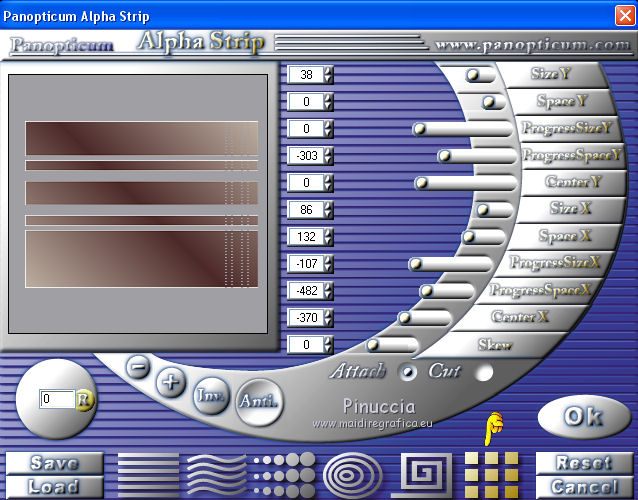The image size is (638, 500).
Task: Click the Inv. invert button
Action: coord(210,395)
